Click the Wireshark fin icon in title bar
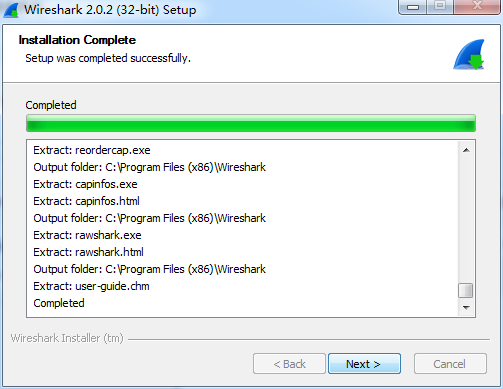The width and height of the screenshot is (503, 389). tap(11, 9)
